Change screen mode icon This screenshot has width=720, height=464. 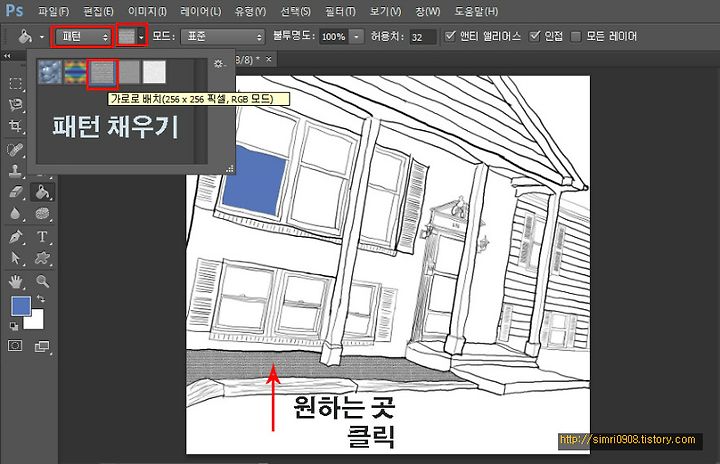(x=42, y=346)
